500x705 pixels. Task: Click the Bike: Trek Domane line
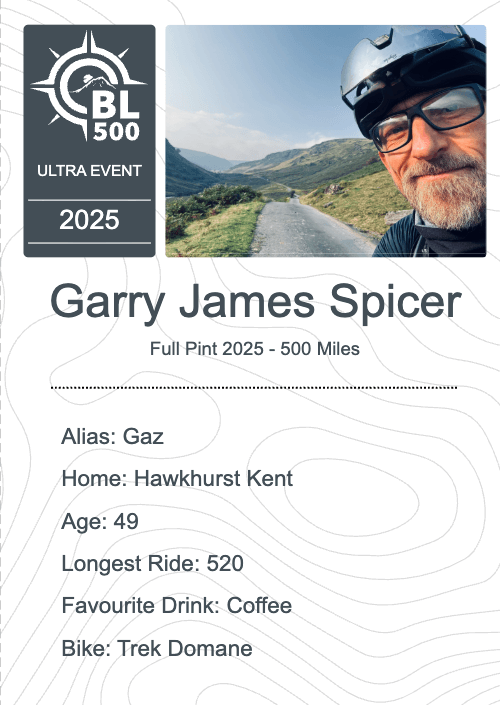pos(157,648)
